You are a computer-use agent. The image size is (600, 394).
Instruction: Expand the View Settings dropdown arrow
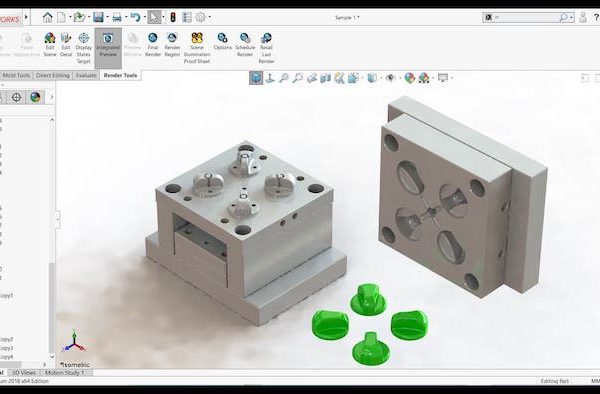452,78
